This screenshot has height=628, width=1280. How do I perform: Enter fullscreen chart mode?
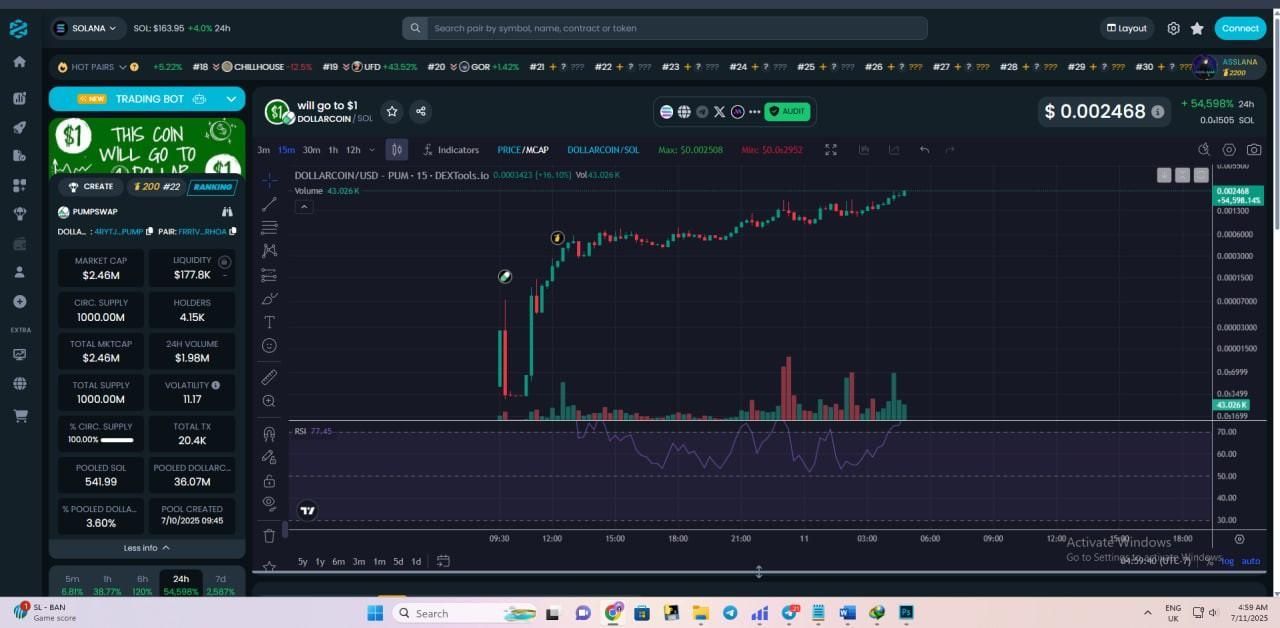831,150
